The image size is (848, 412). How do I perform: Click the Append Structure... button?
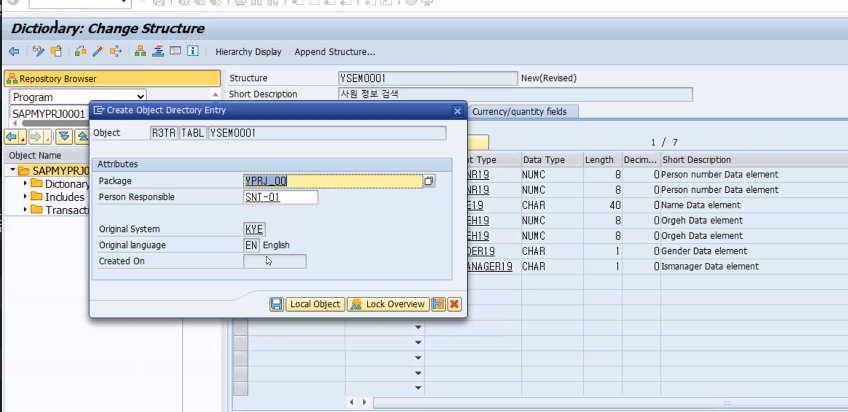[335, 52]
